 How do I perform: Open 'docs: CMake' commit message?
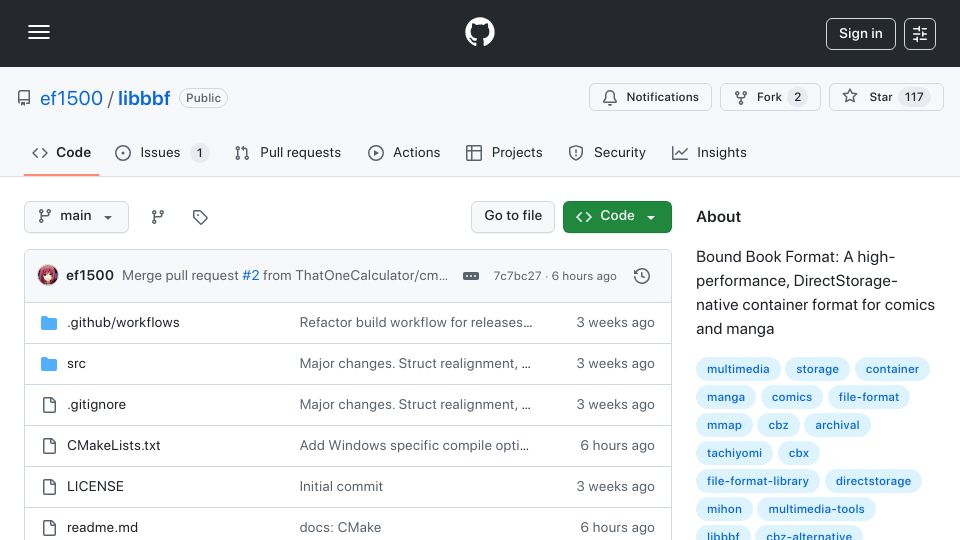click(340, 528)
